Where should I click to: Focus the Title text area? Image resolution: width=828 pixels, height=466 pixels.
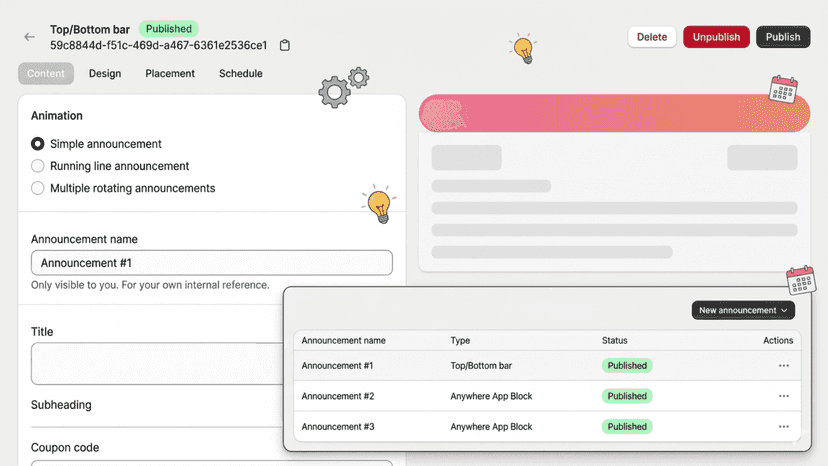click(157, 364)
